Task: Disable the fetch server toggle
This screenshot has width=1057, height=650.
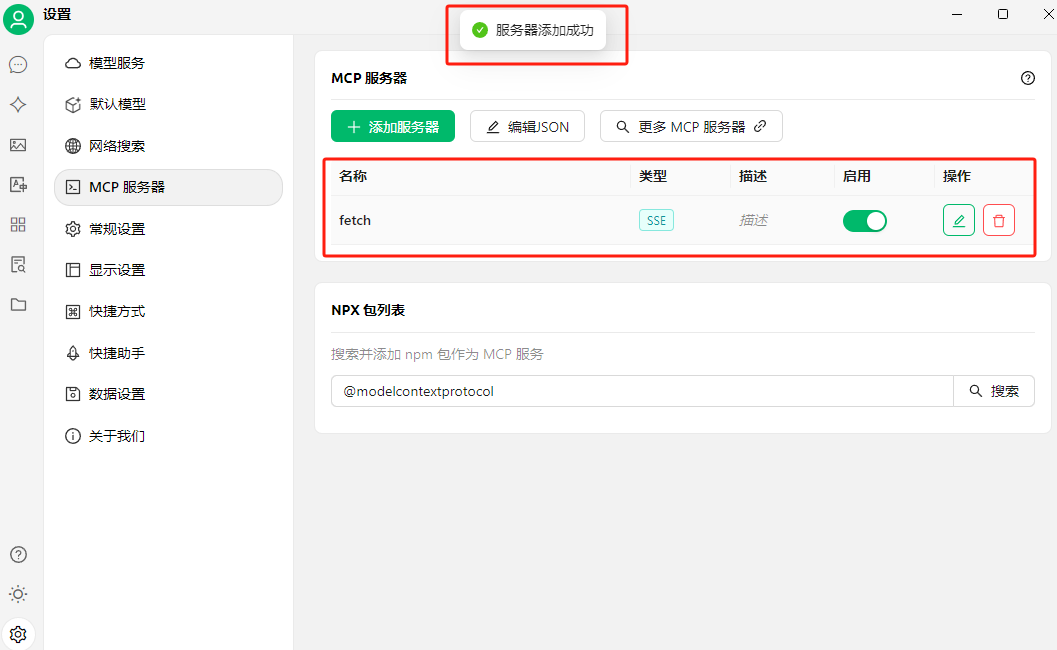Action: point(864,220)
